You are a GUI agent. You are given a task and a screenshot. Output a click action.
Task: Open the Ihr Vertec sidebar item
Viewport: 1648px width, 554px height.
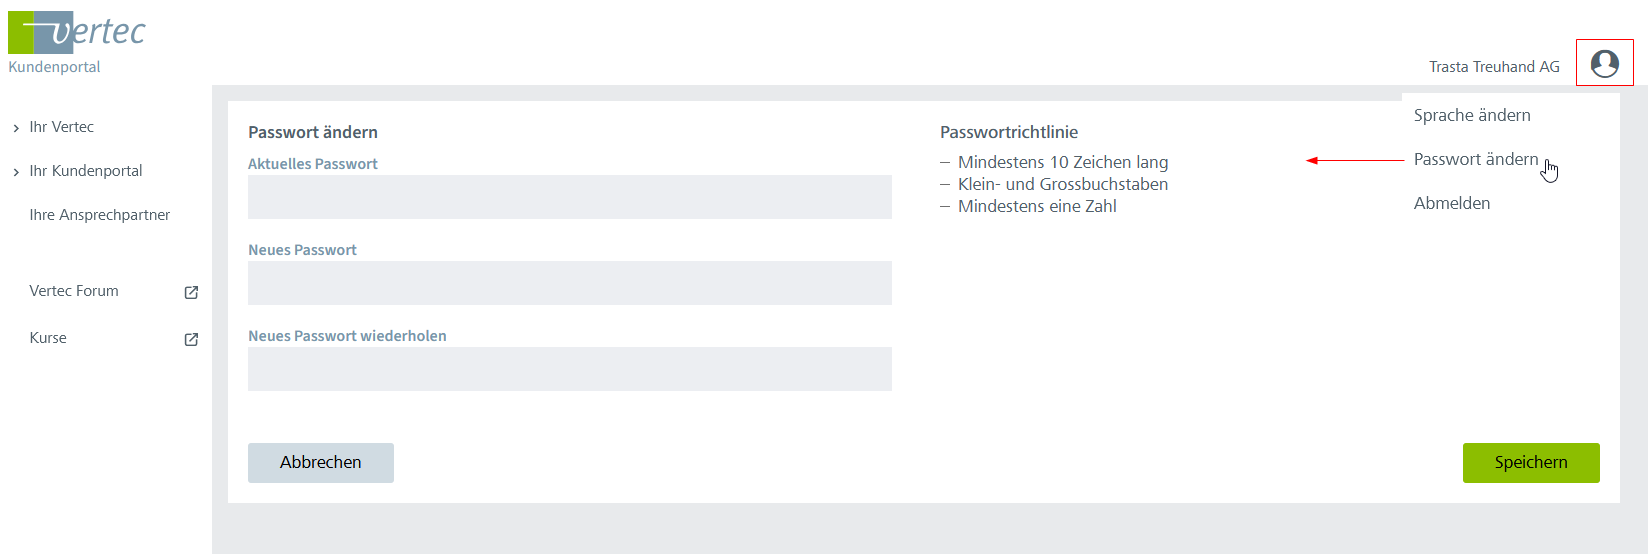coord(61,127)
